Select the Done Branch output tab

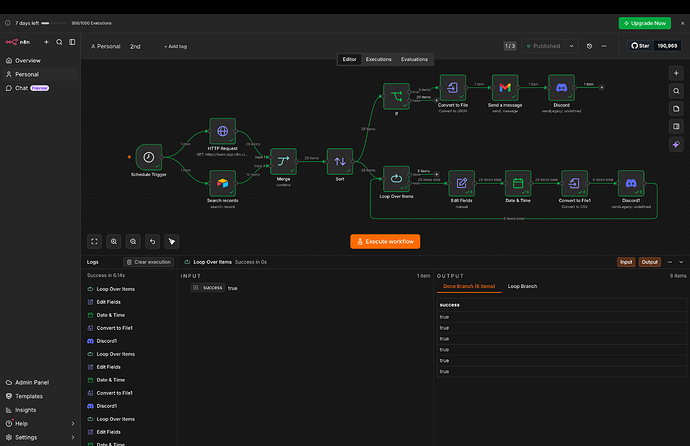pyautogui.click(x=469, y=286)
